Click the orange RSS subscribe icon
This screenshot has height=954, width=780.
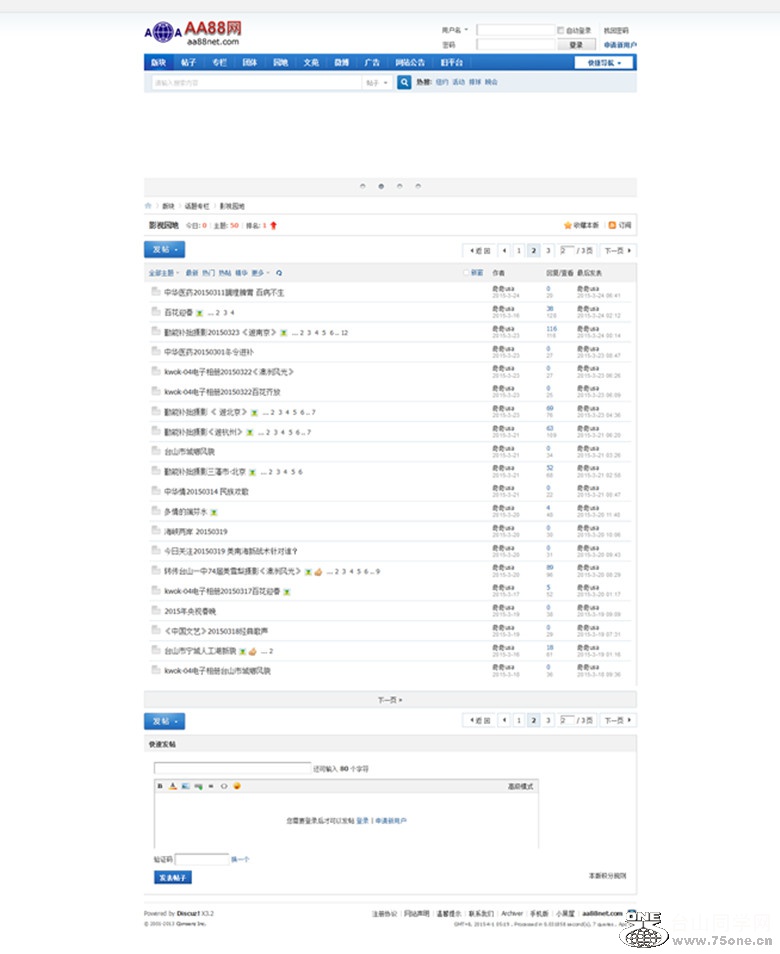point(613,225)
